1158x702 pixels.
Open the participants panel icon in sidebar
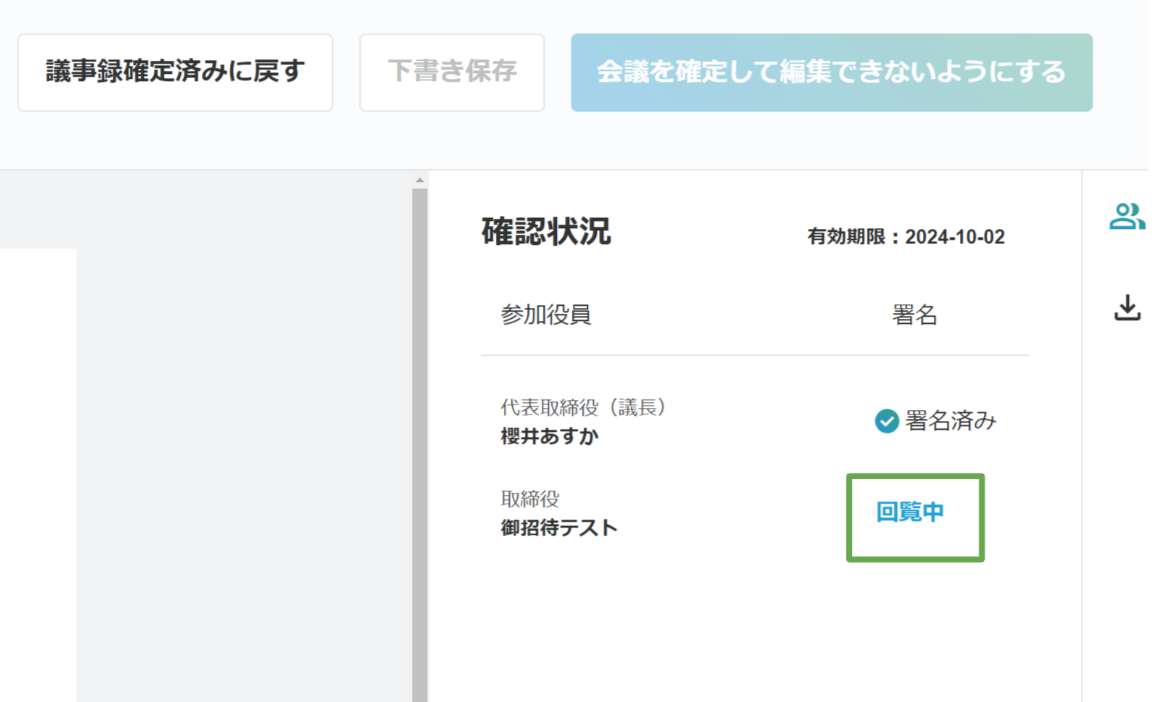(x=1127, y=216)
